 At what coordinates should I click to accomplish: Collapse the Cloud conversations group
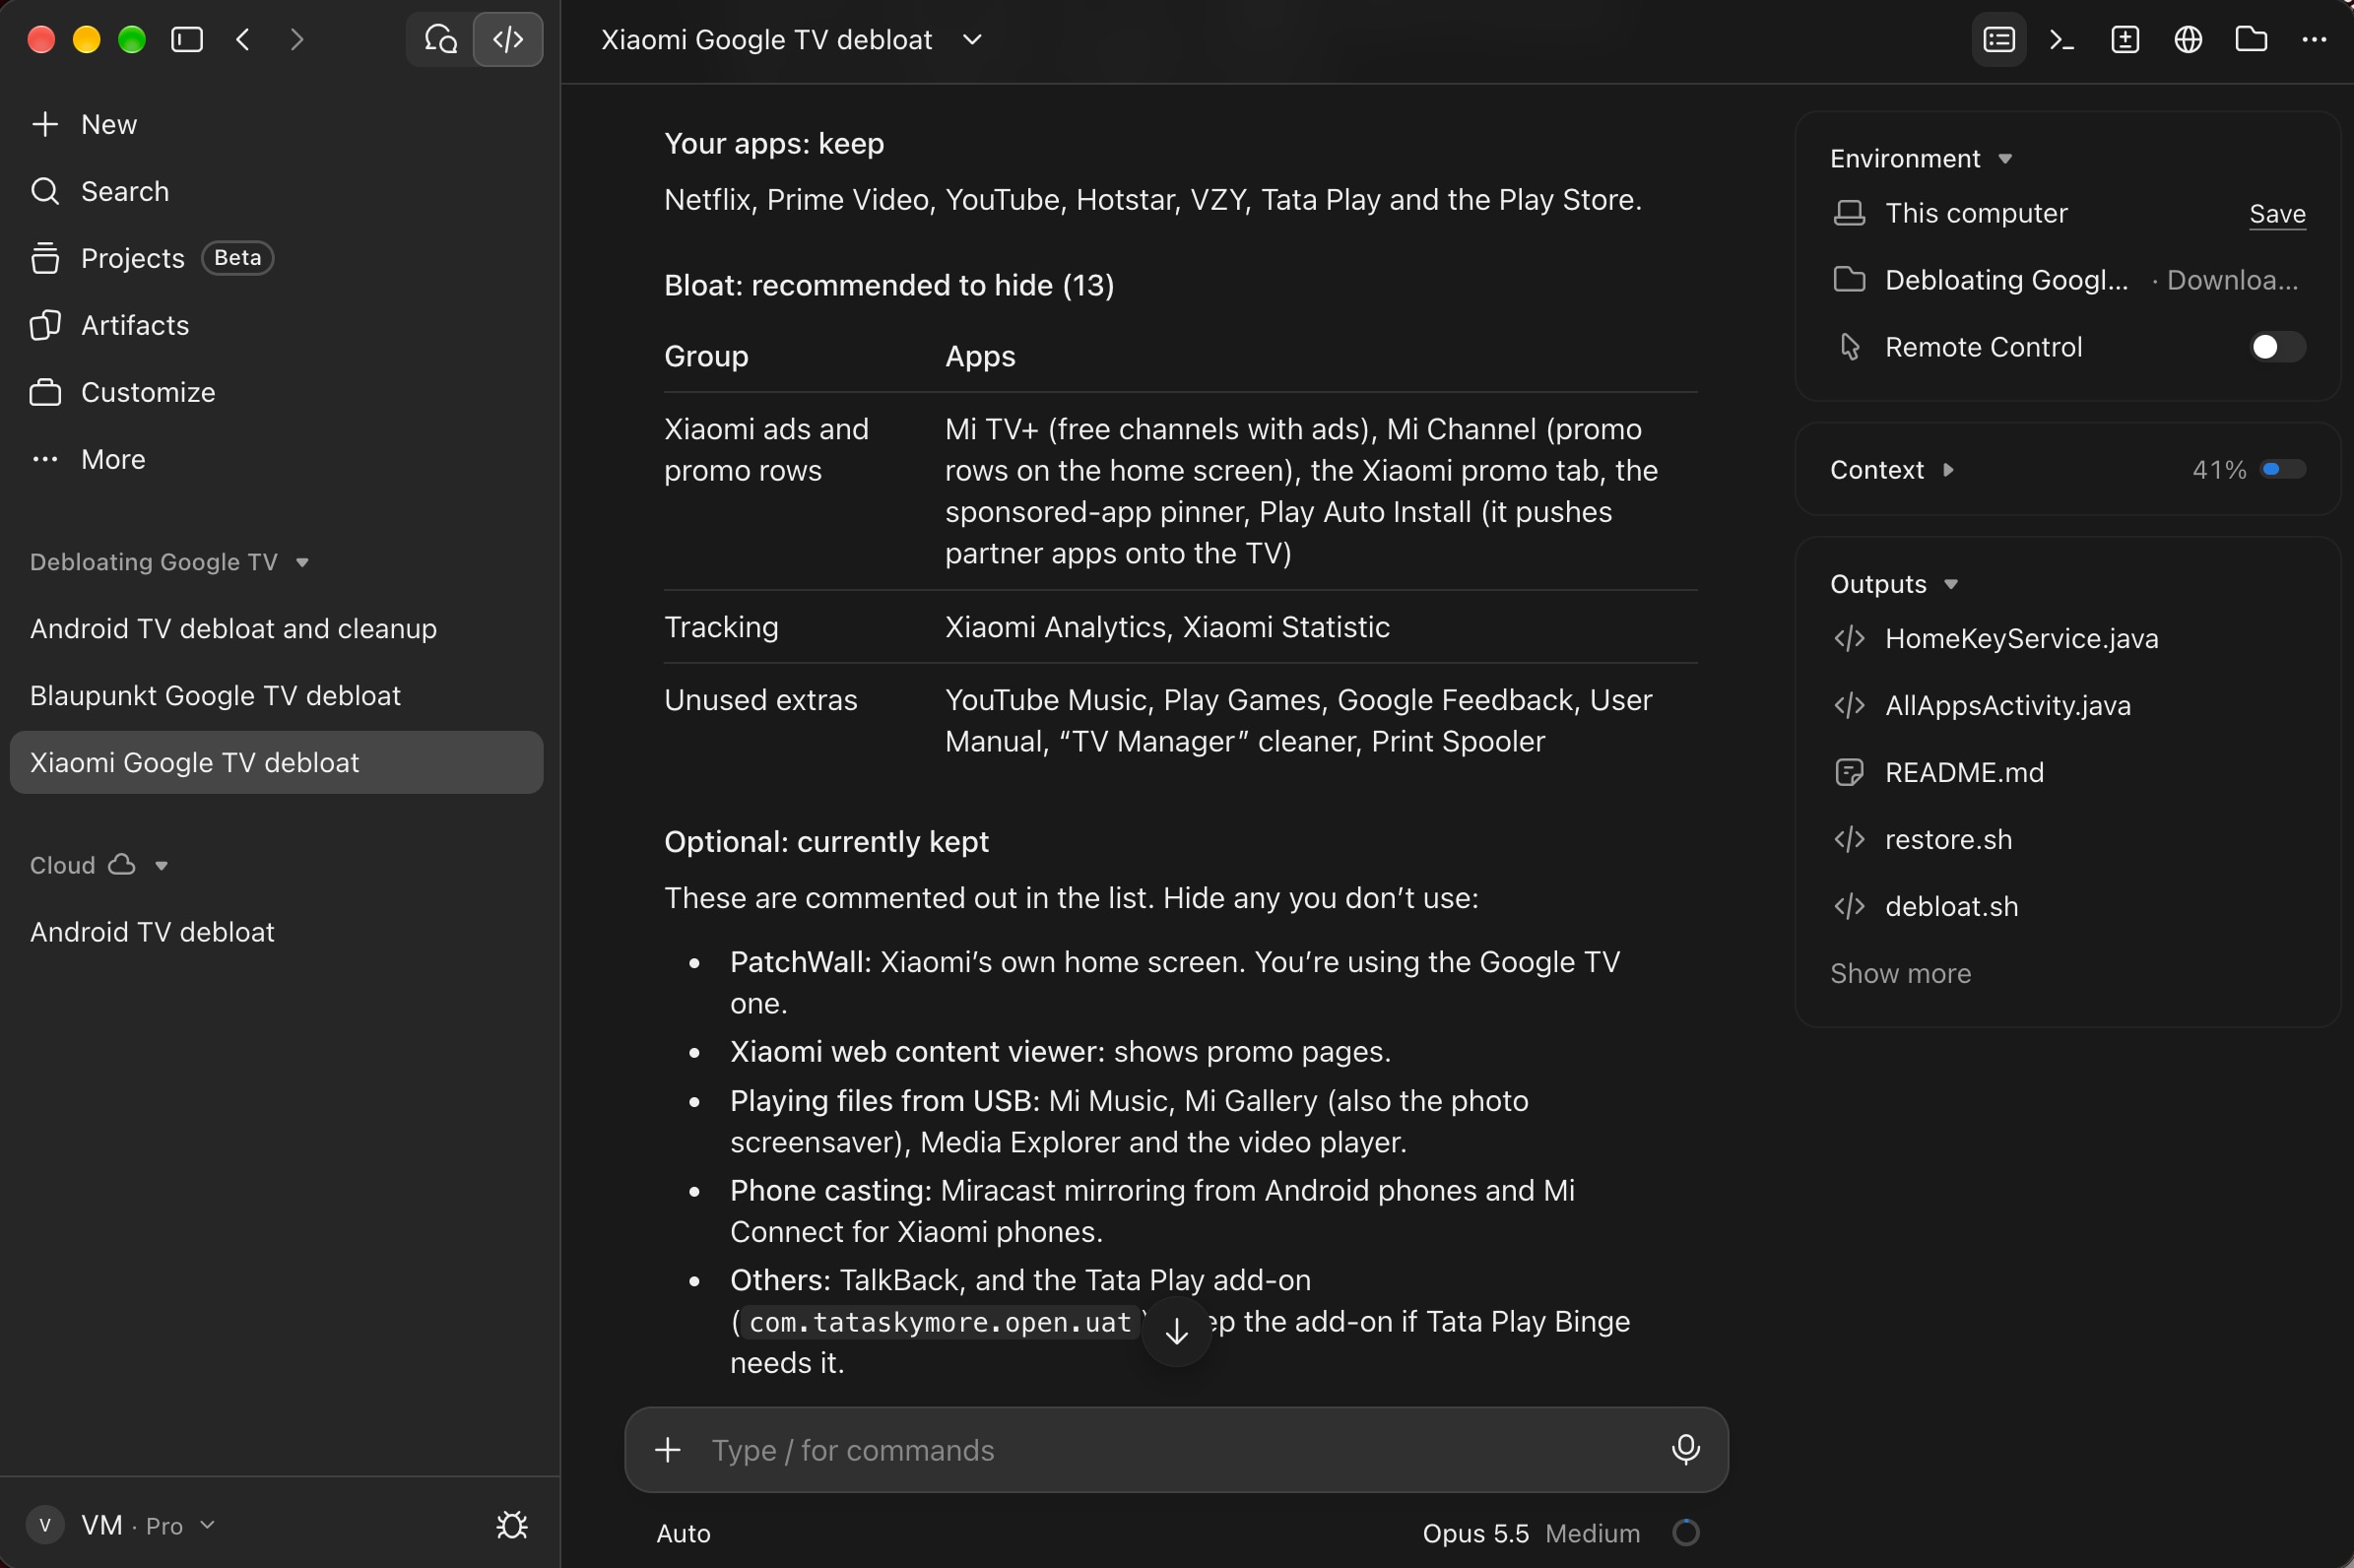161,865
